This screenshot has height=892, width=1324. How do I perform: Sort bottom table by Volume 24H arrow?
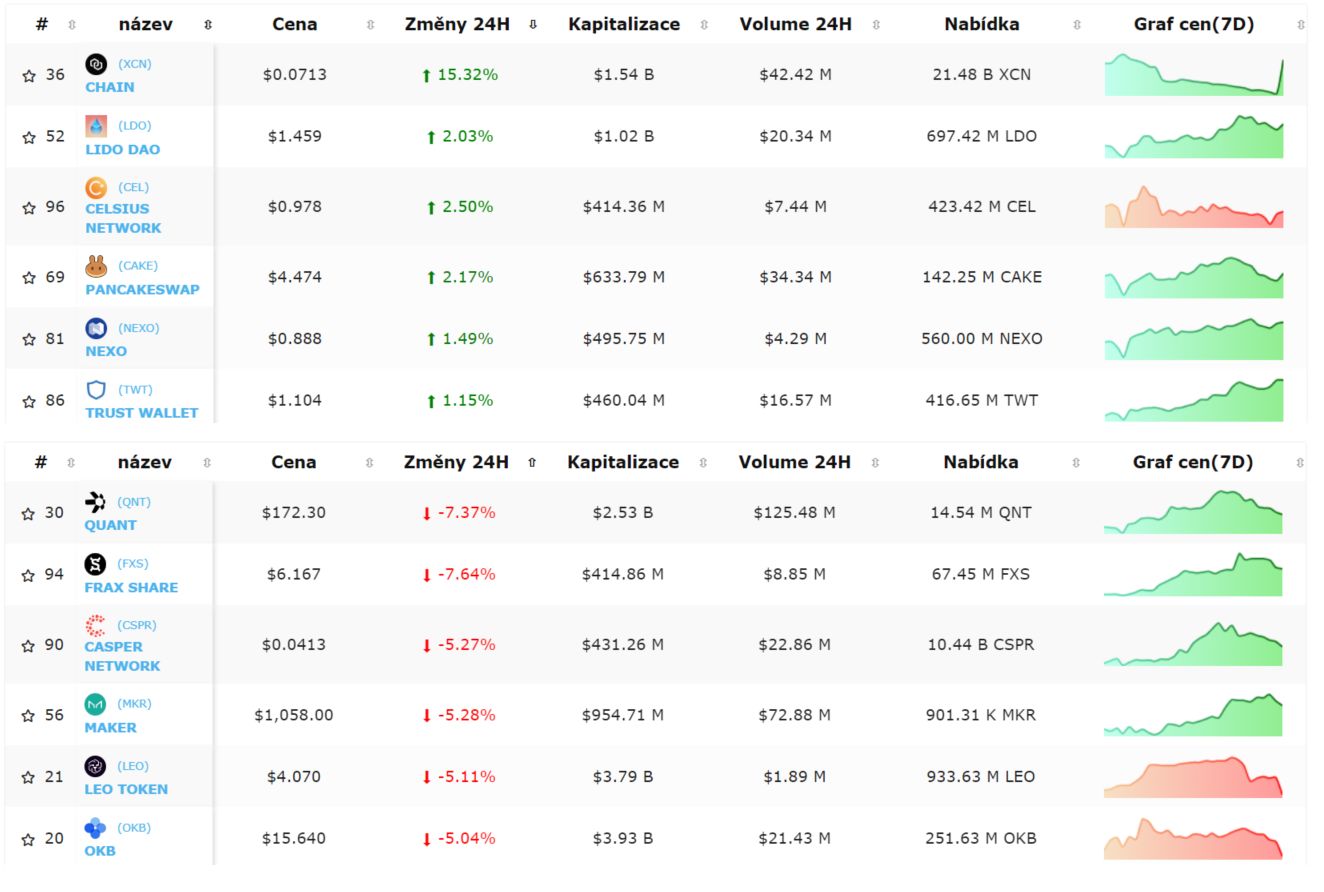tap(876, 463)
